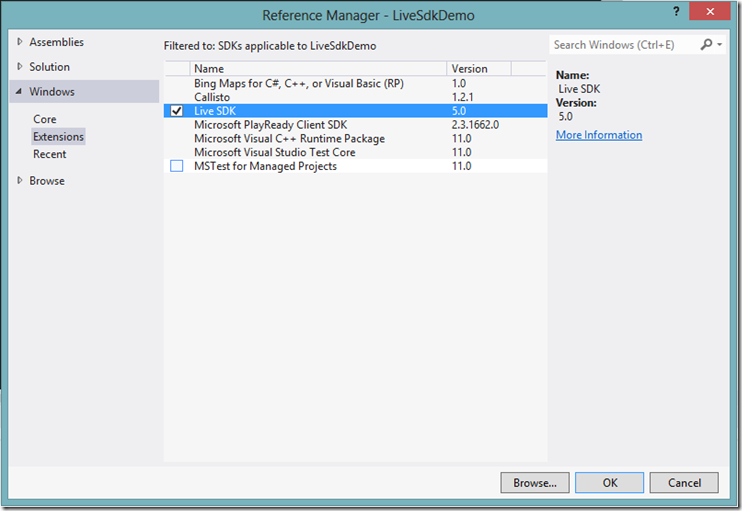The width and height of the screenshot is (742, 511).
Task: Collapse the Windows tree node arrow
Action: 19,91
